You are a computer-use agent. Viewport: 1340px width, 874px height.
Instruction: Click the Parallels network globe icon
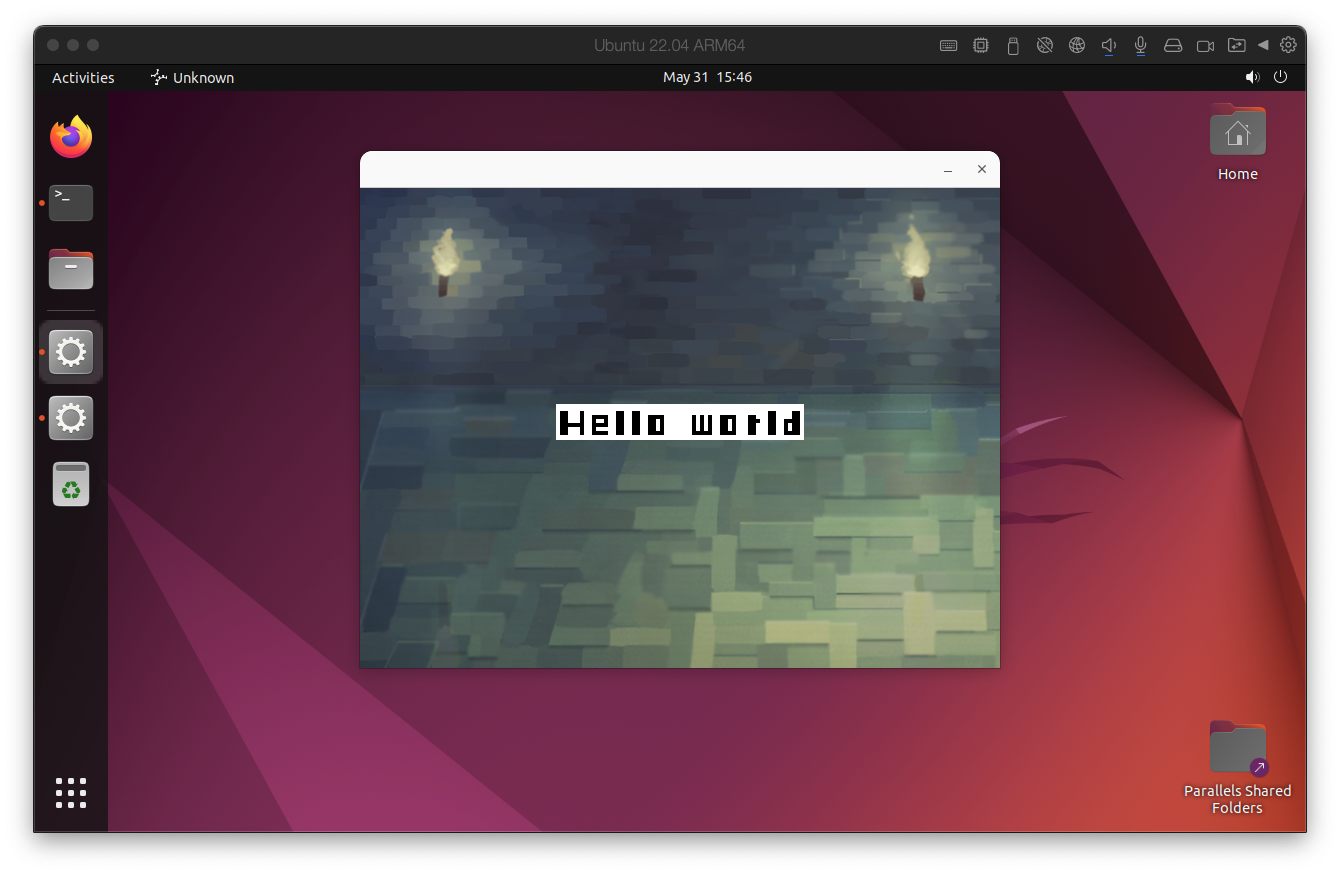1077,45
